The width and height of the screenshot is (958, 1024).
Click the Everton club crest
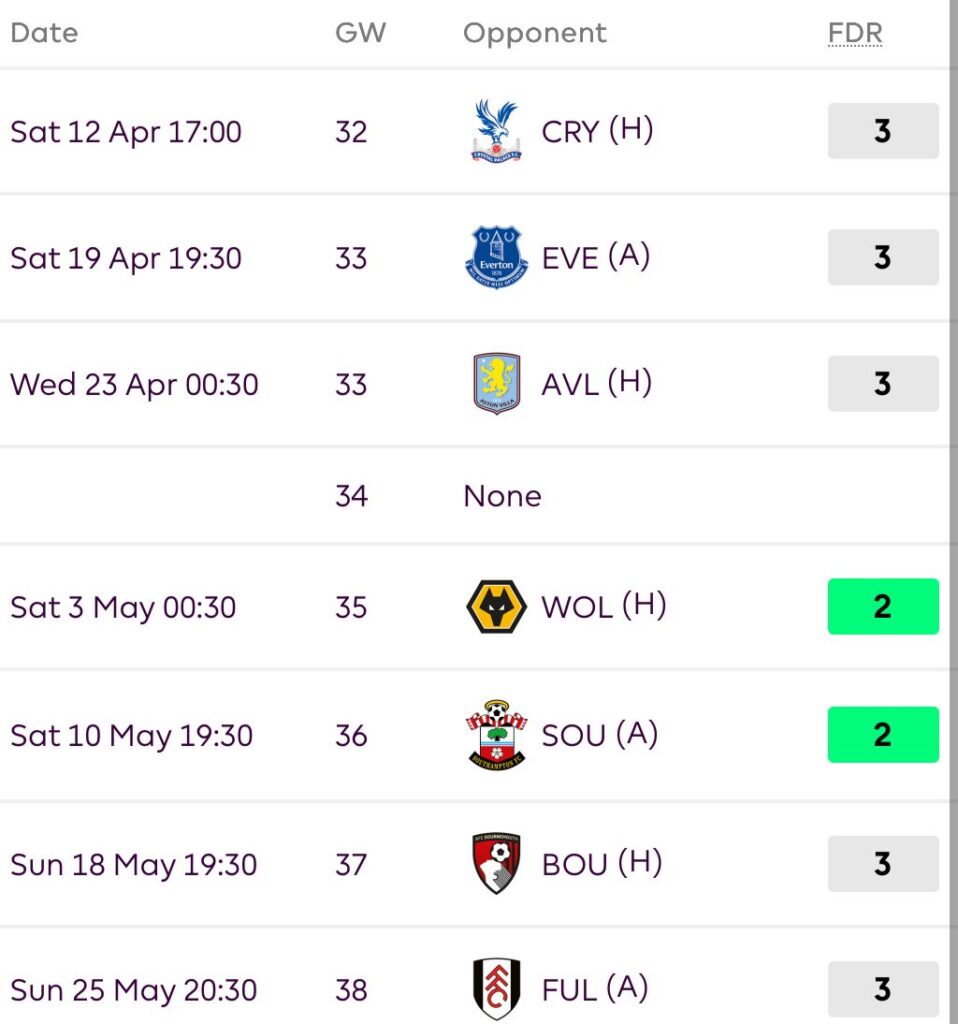coord(496,258)
